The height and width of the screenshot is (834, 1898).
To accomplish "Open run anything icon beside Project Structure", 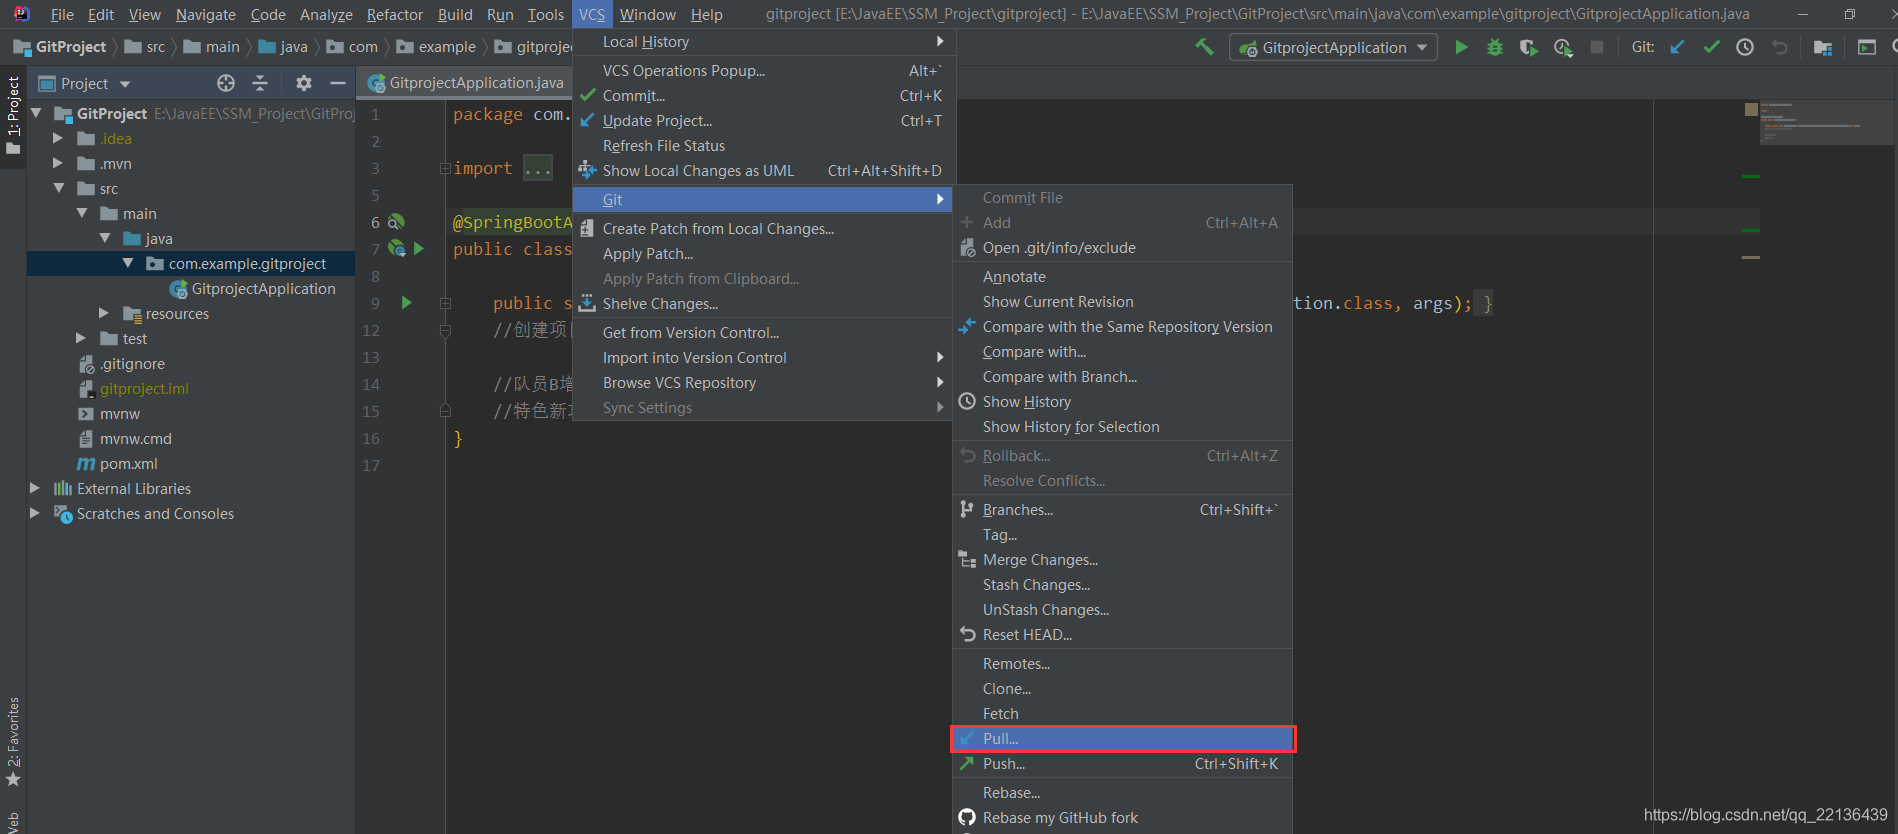I will (1867, 47).
